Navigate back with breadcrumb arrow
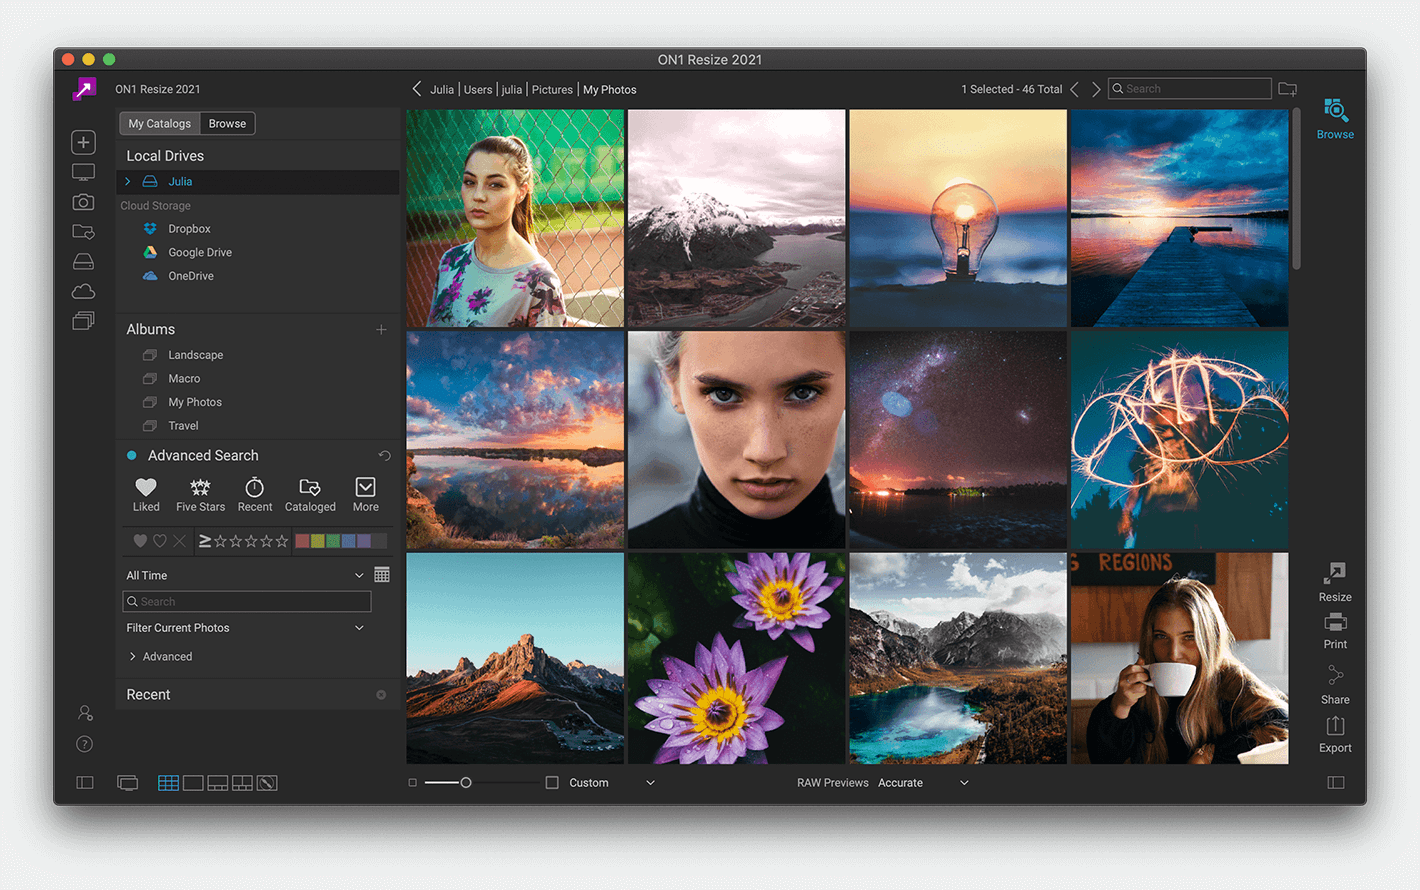This screenshot has width=1420, height=890. point(417,89)
